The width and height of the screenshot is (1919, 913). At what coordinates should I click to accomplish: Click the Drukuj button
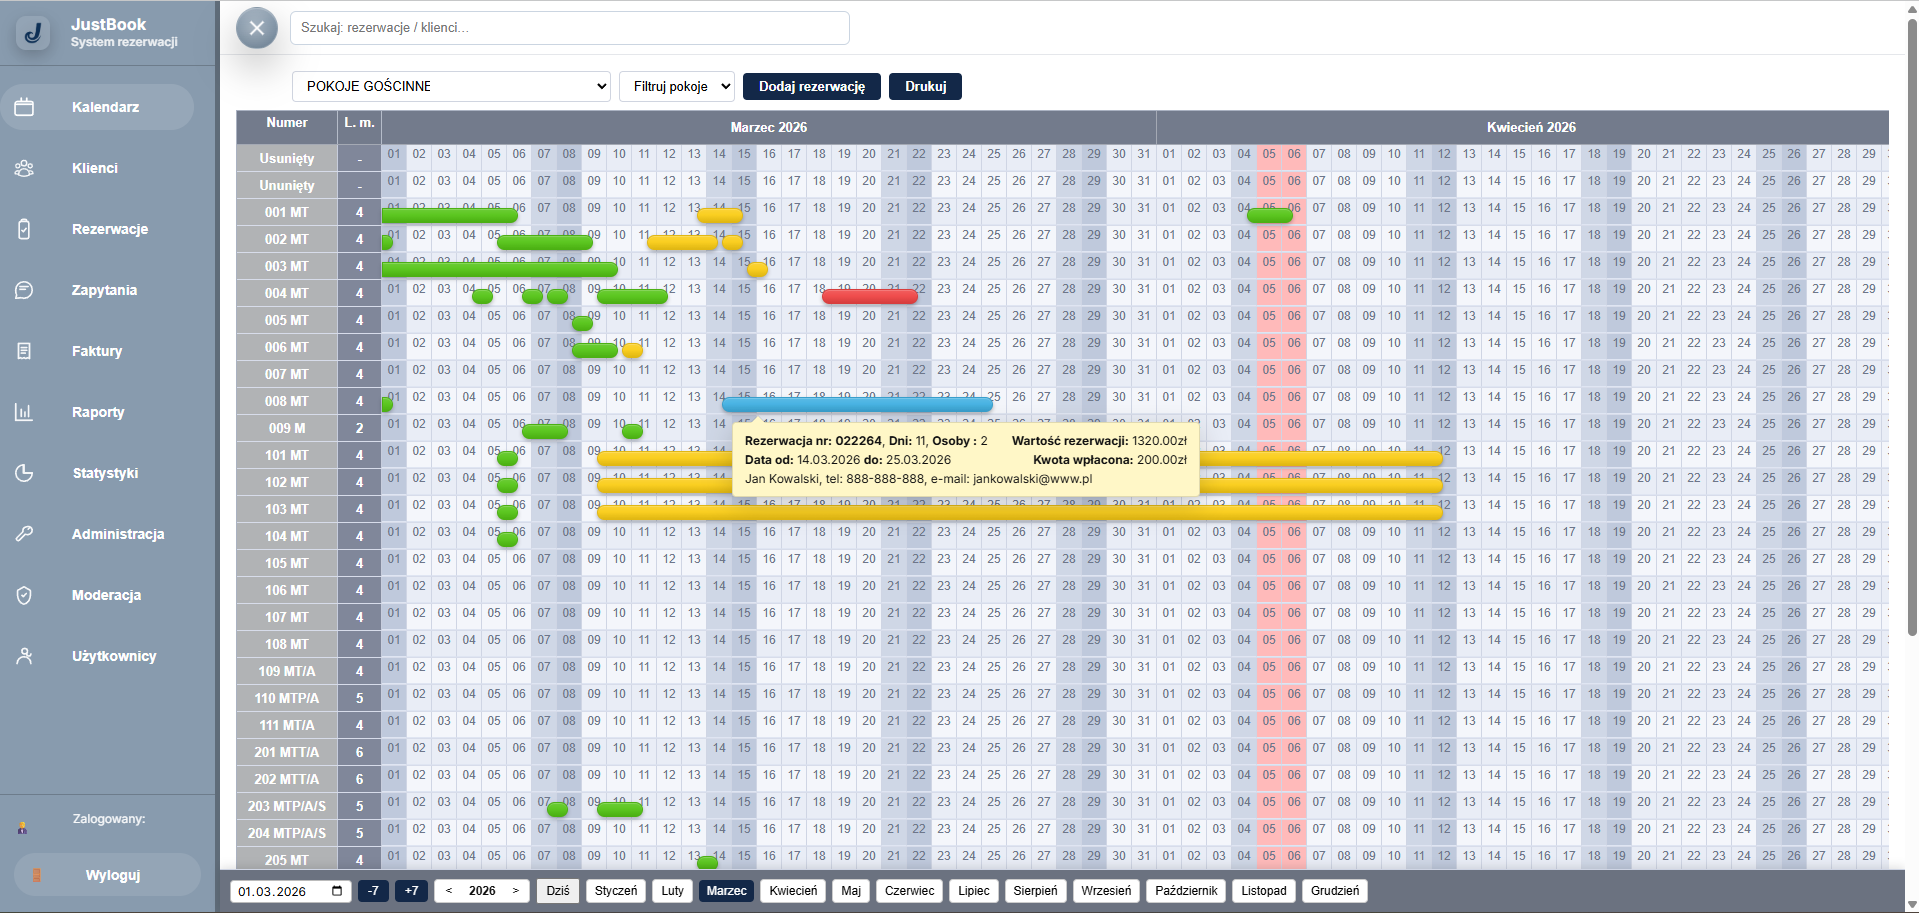[x=925, y=87]
